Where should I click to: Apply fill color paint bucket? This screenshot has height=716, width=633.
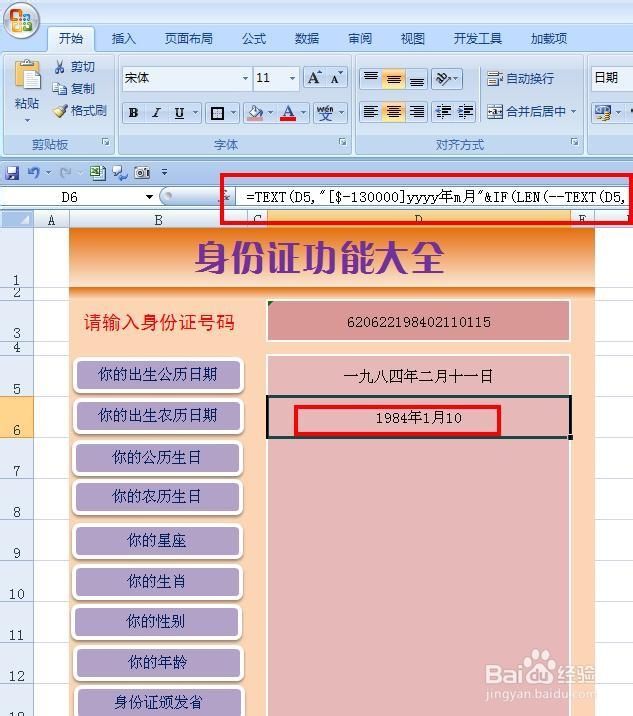click(x=255, y=113)
